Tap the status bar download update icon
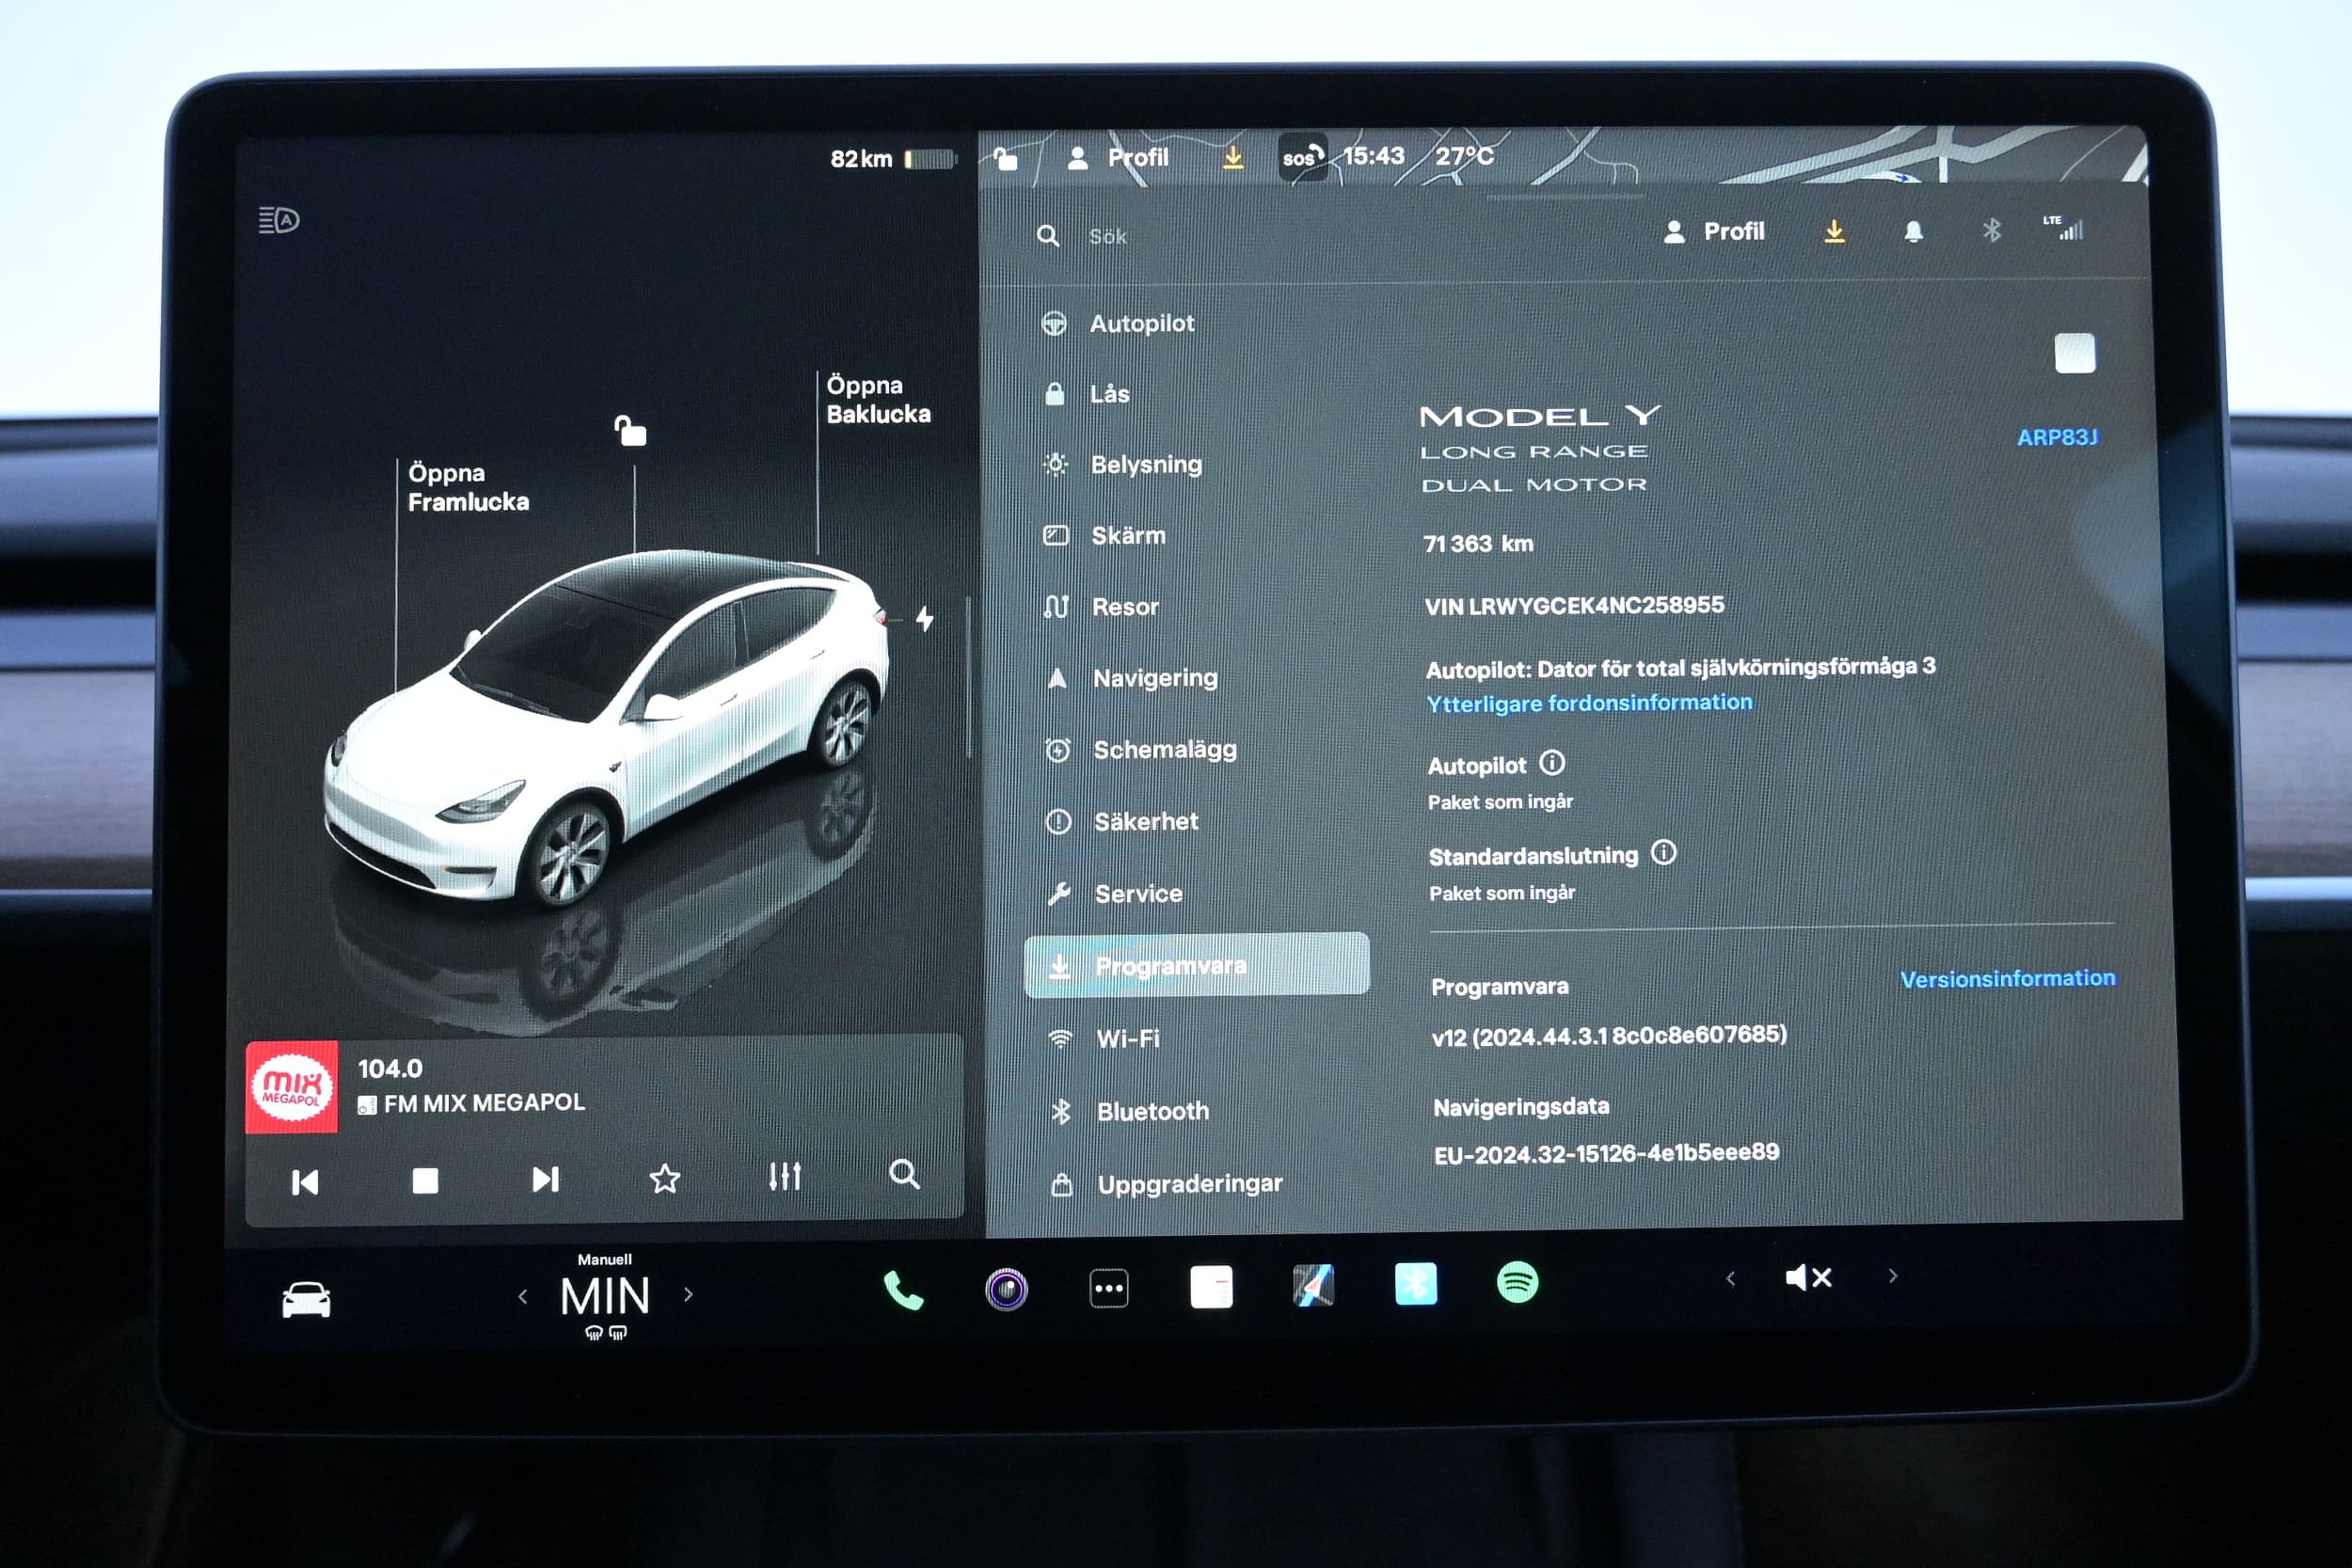2352x1568 pixels. pyautogui.click(x=1233, y=158)
